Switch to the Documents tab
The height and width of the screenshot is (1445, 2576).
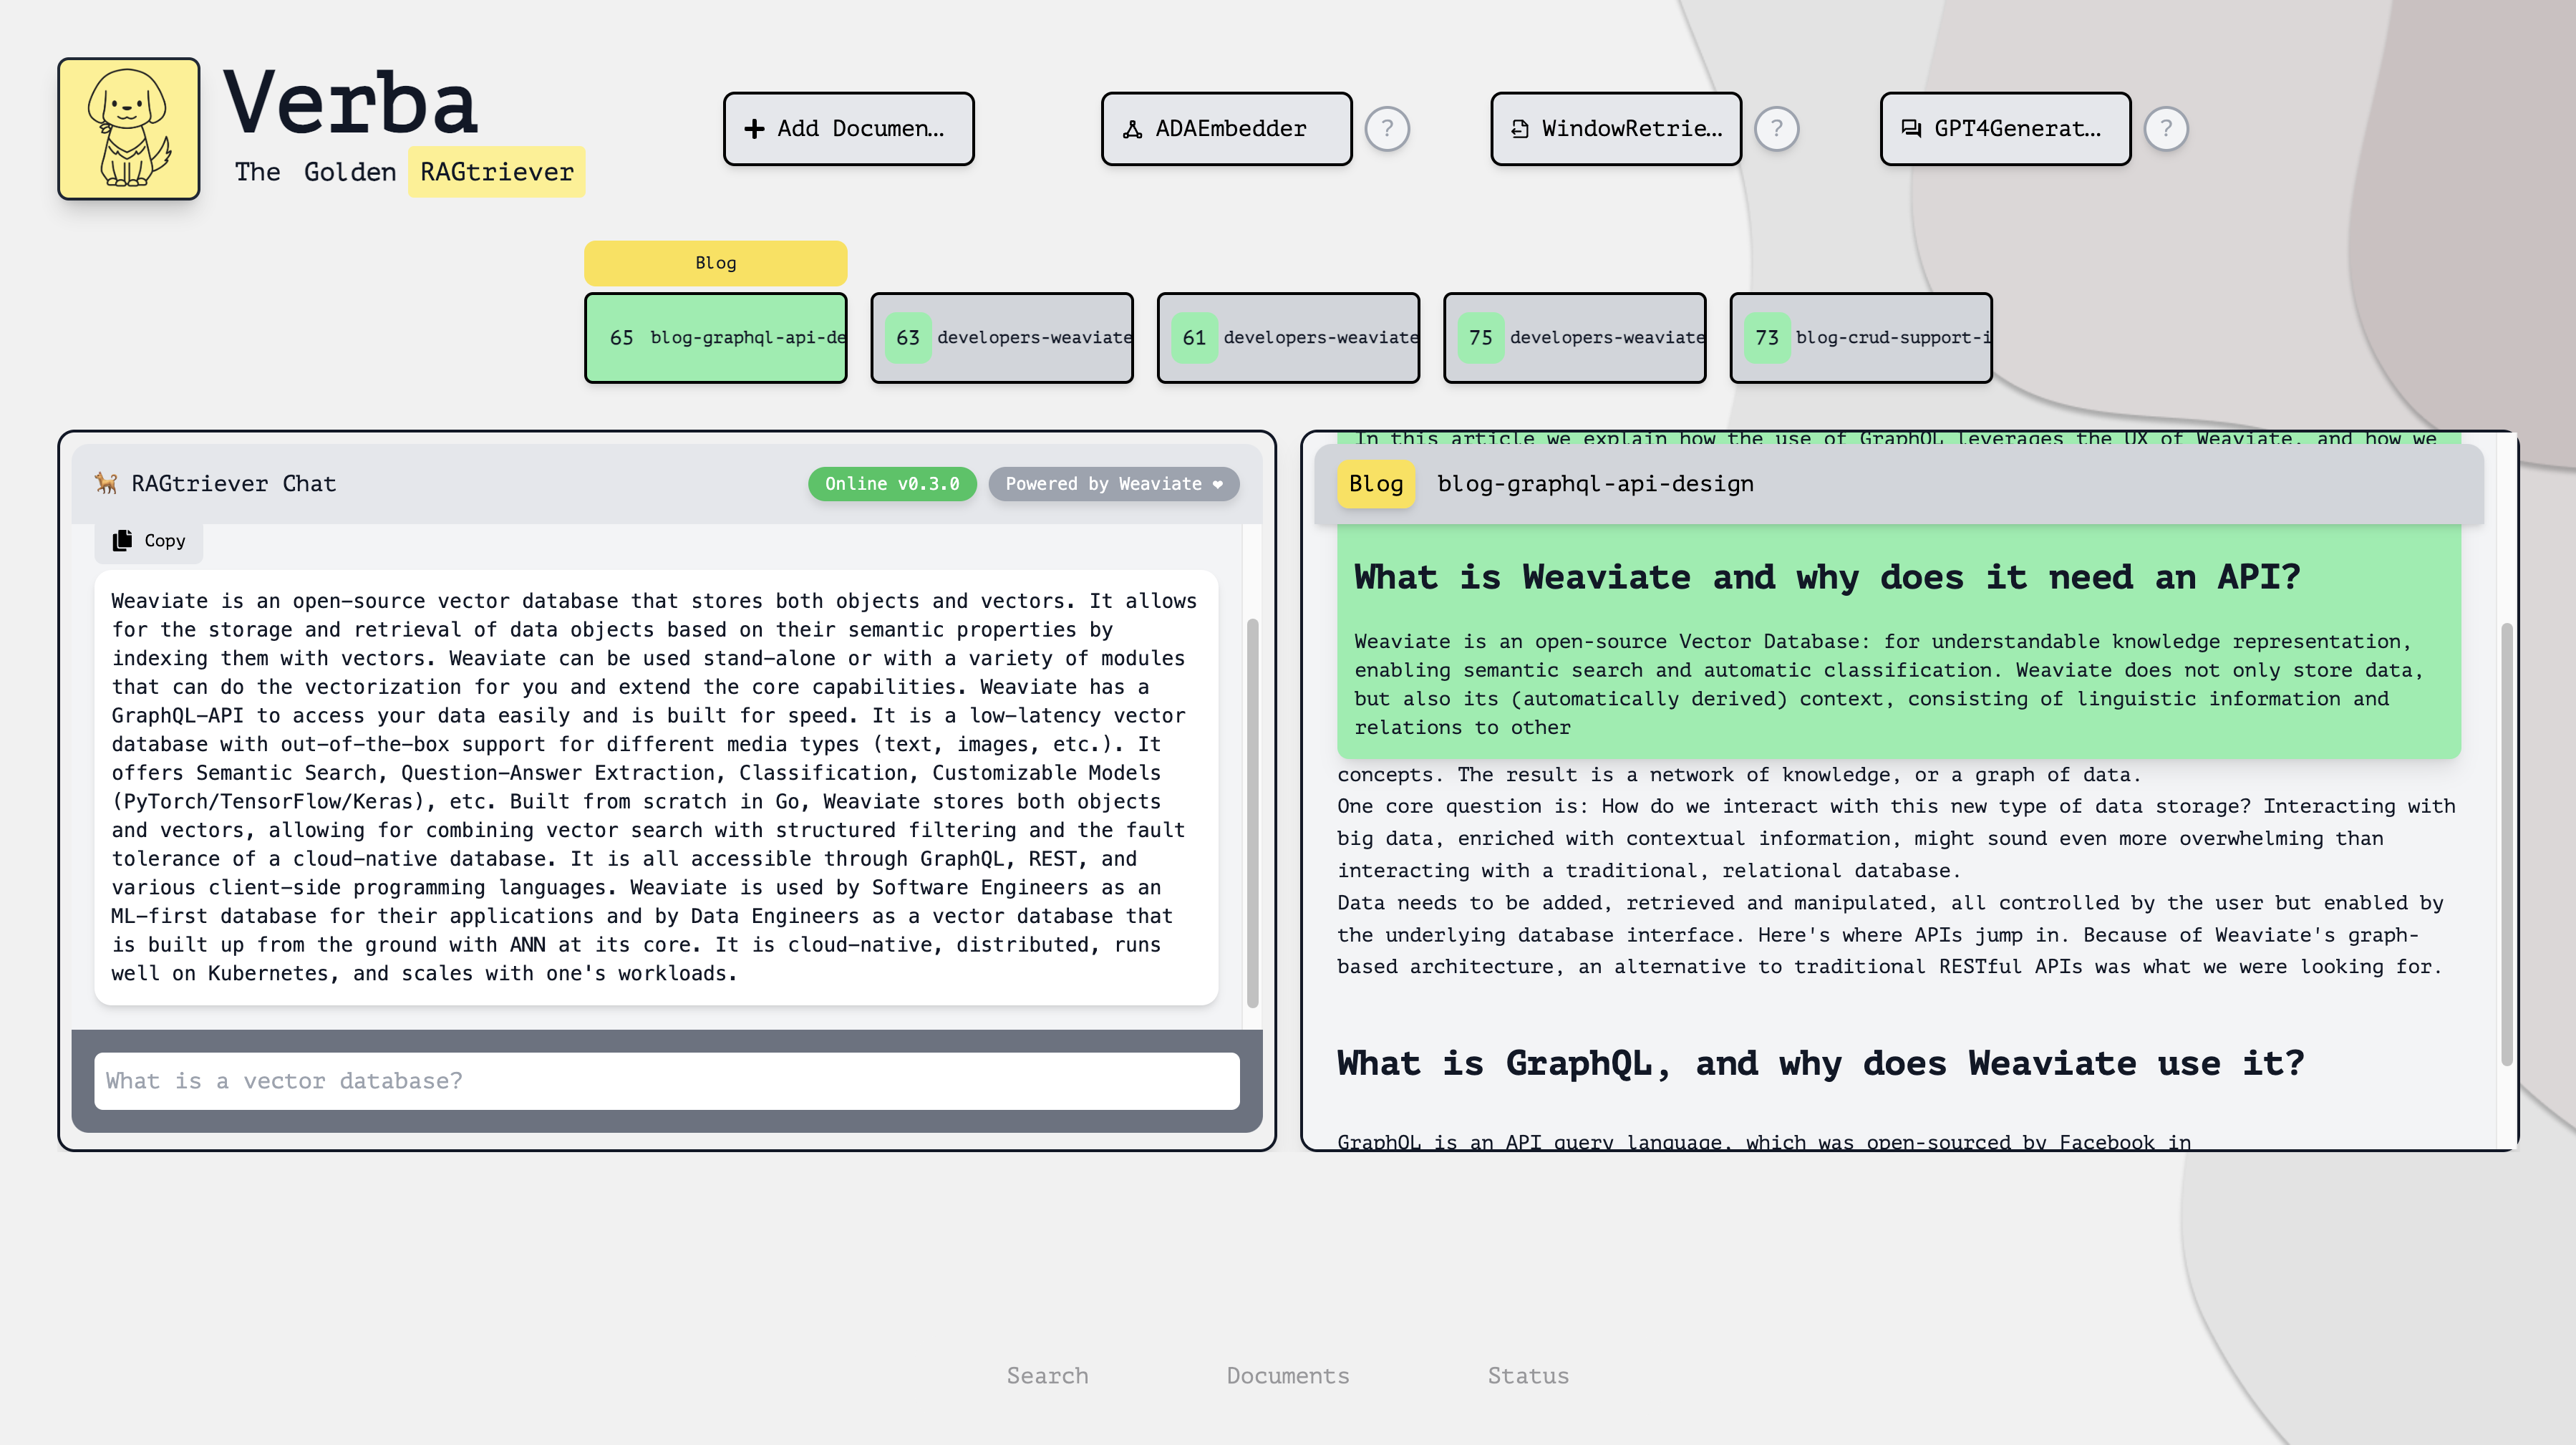(x=1288, y=1376)
